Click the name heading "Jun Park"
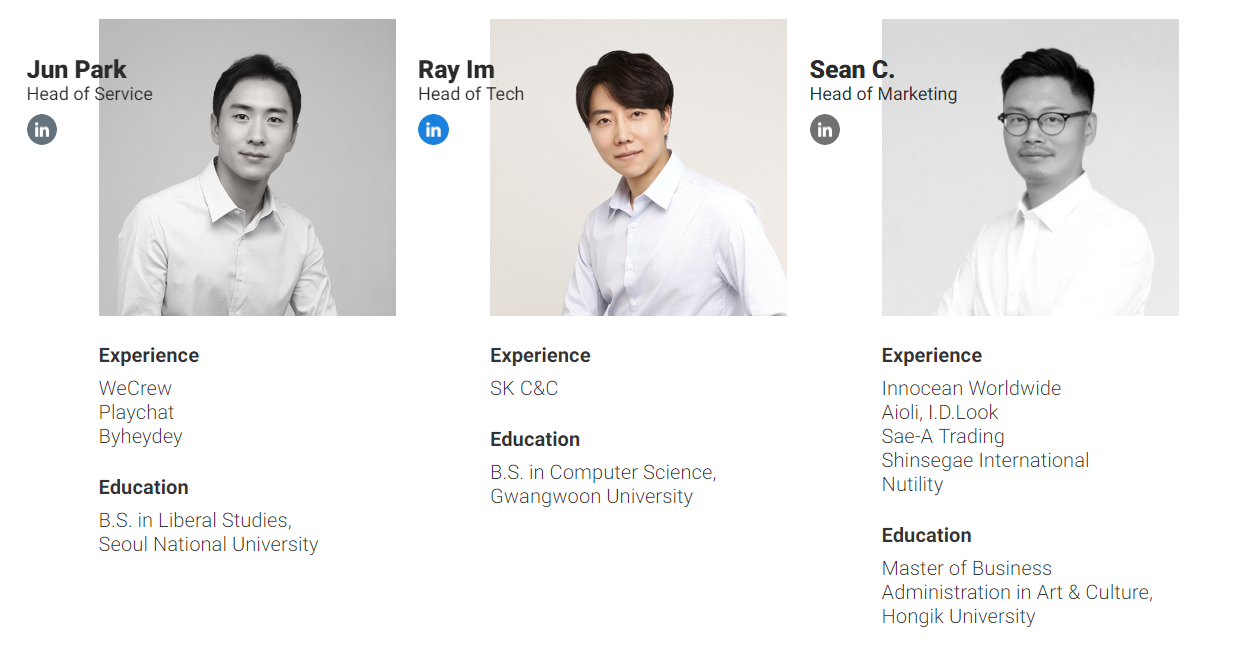Screen dimensions: 1251x669 [x=77, y=69]
